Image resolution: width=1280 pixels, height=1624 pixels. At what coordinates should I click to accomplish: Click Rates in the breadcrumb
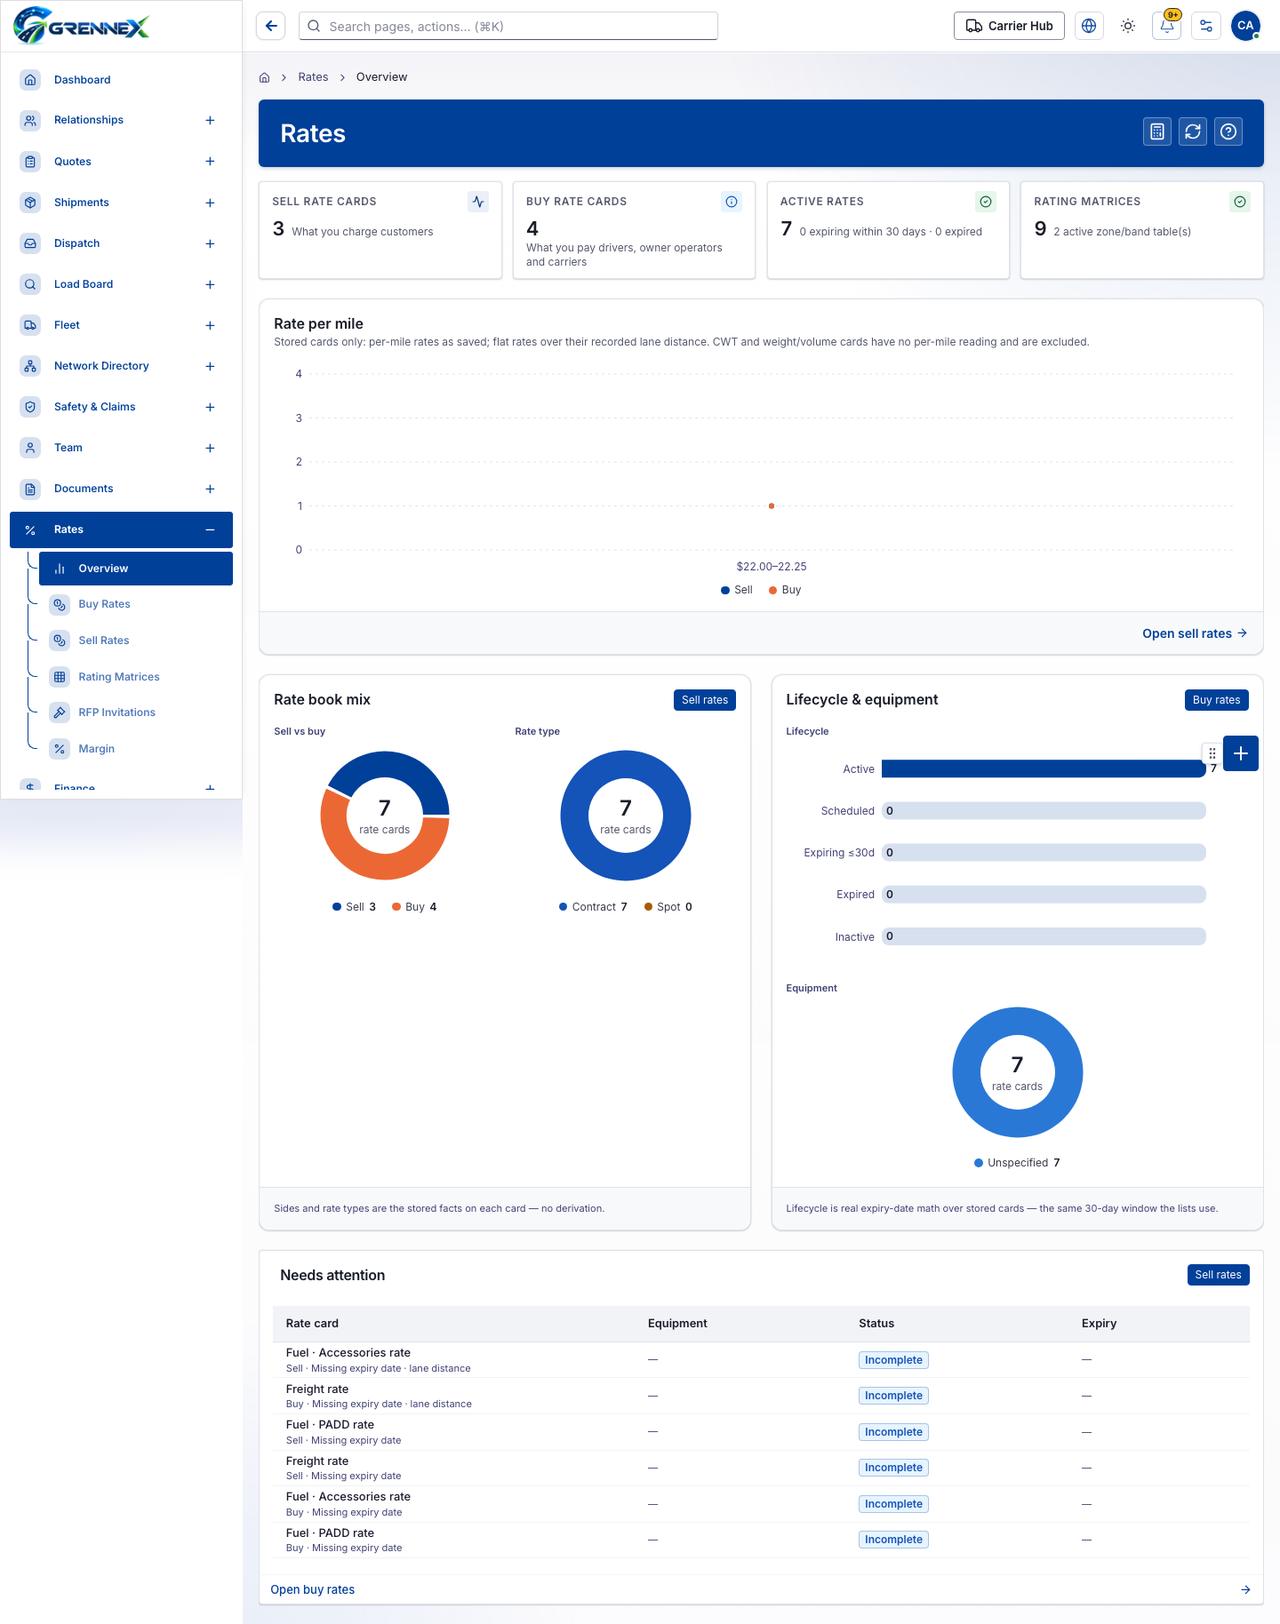pos(313,77)
